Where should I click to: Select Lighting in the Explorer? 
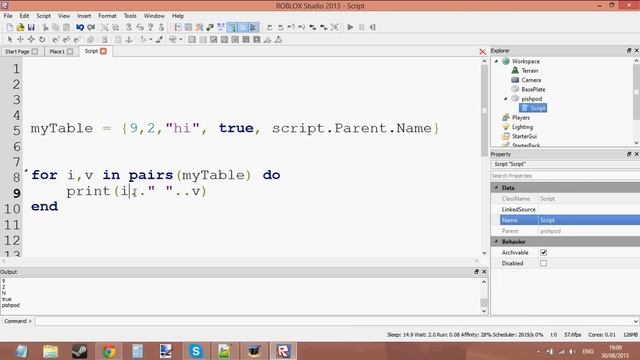pos(522,127)
